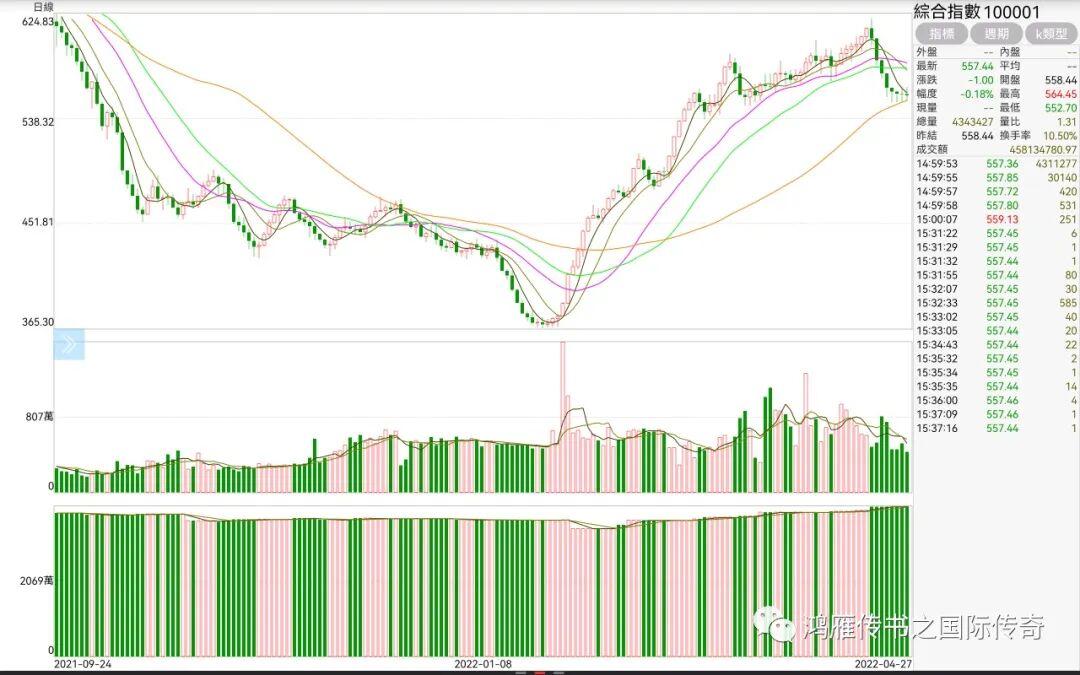This screenshot has width=1080, height=675.
Task: Click tick volume 4311277
Action: 1056,164
